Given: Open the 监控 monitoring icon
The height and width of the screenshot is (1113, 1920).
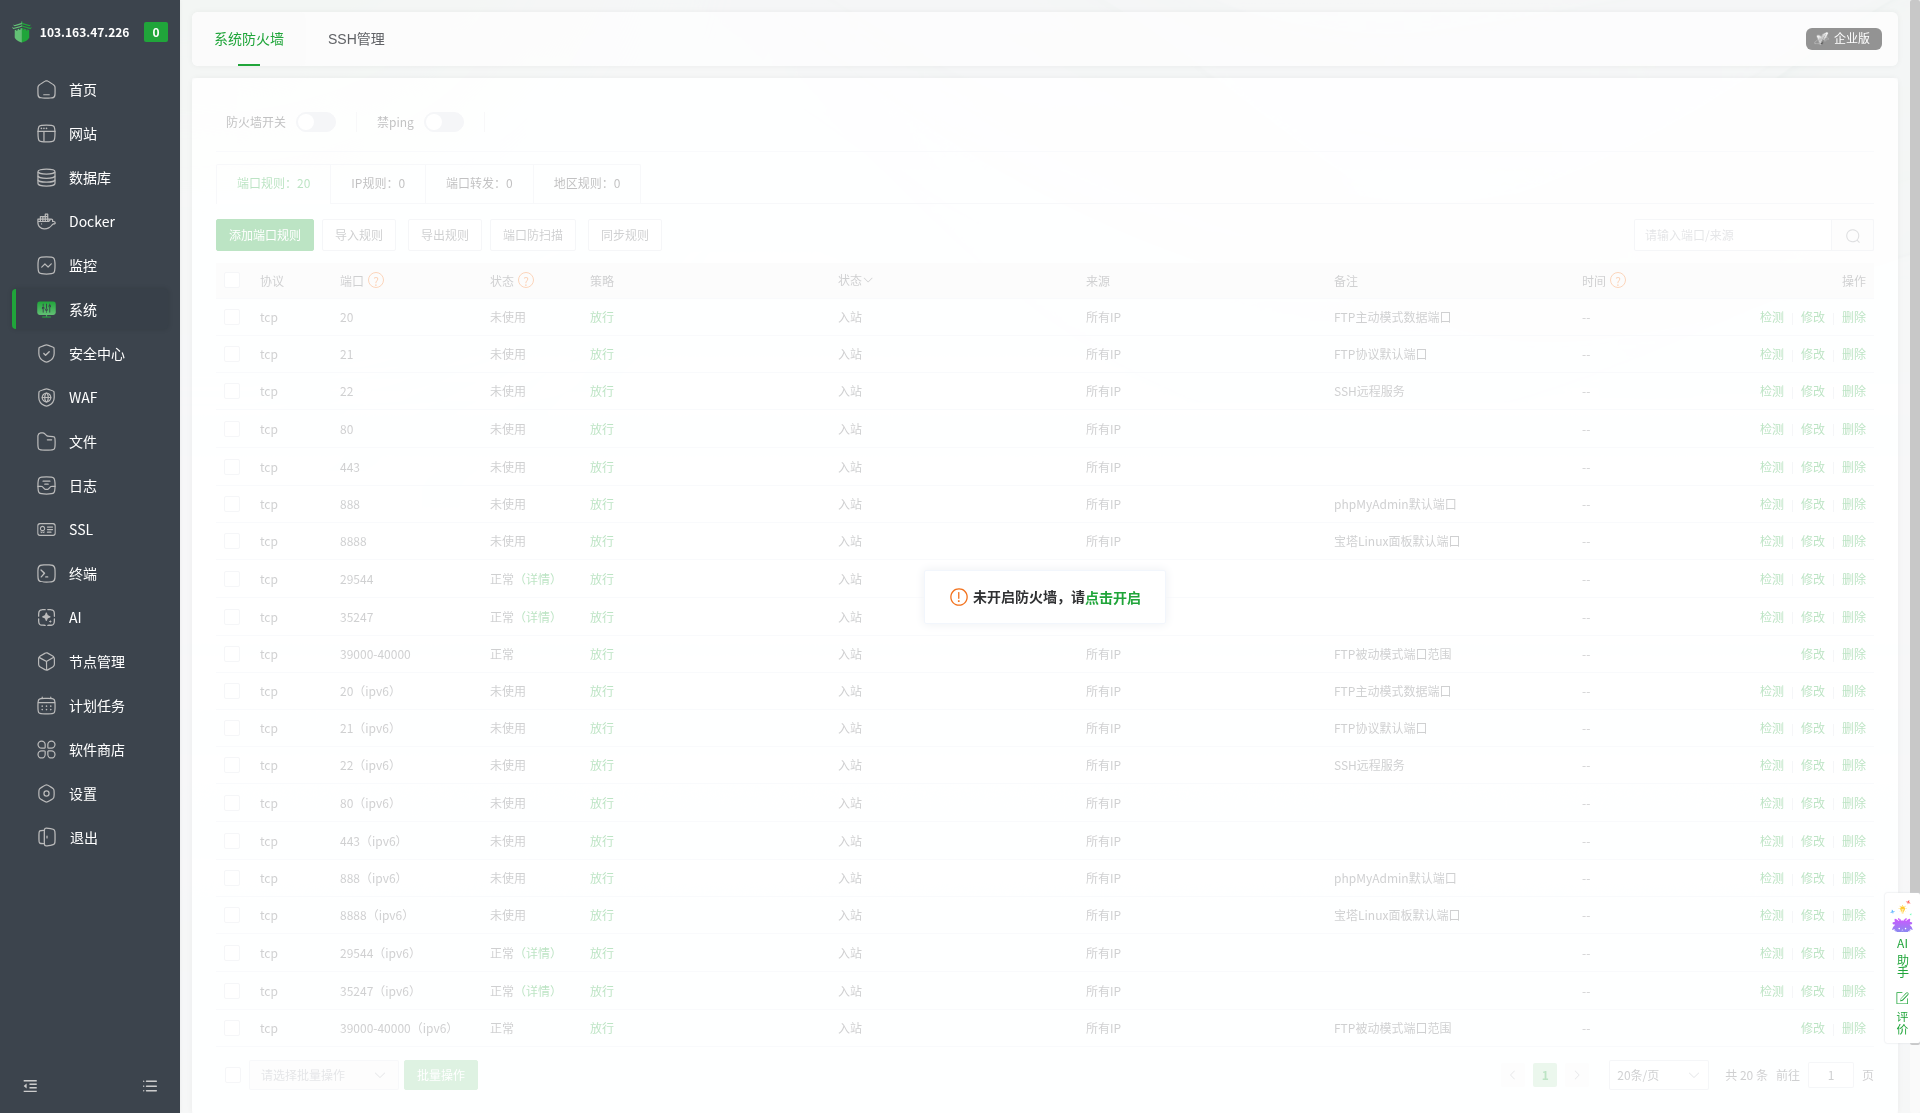Looking at the screenshot, I should click(46, 266).
